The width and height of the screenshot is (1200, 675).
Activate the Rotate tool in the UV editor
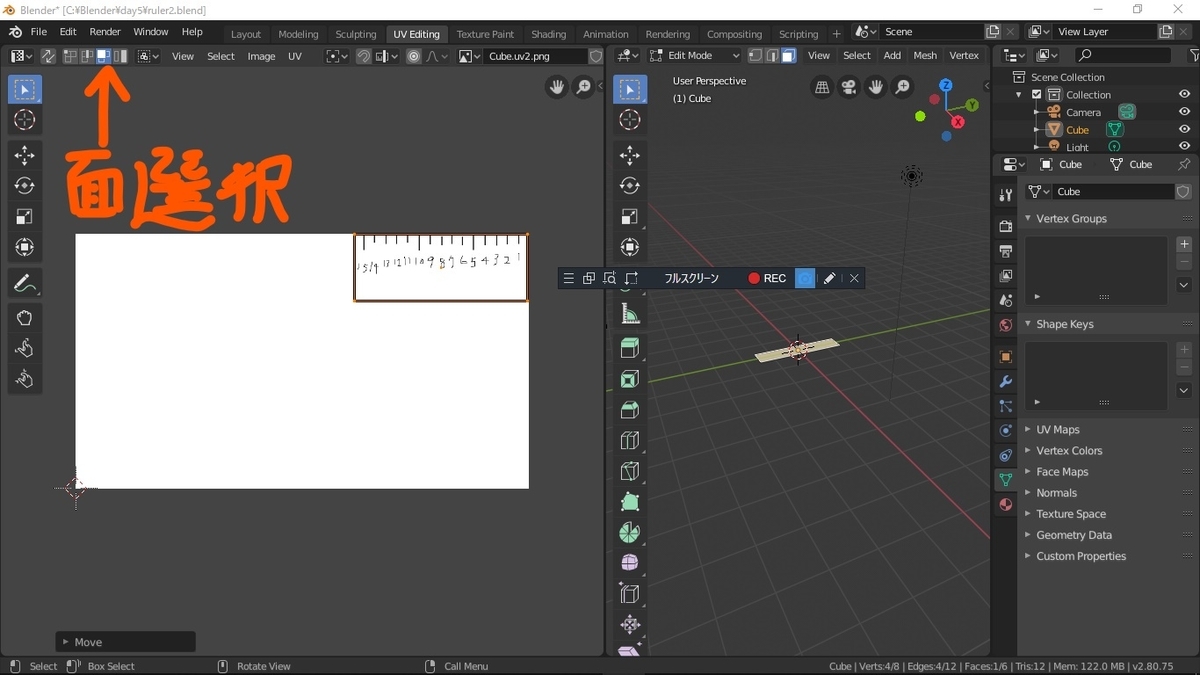pos(25,186)
